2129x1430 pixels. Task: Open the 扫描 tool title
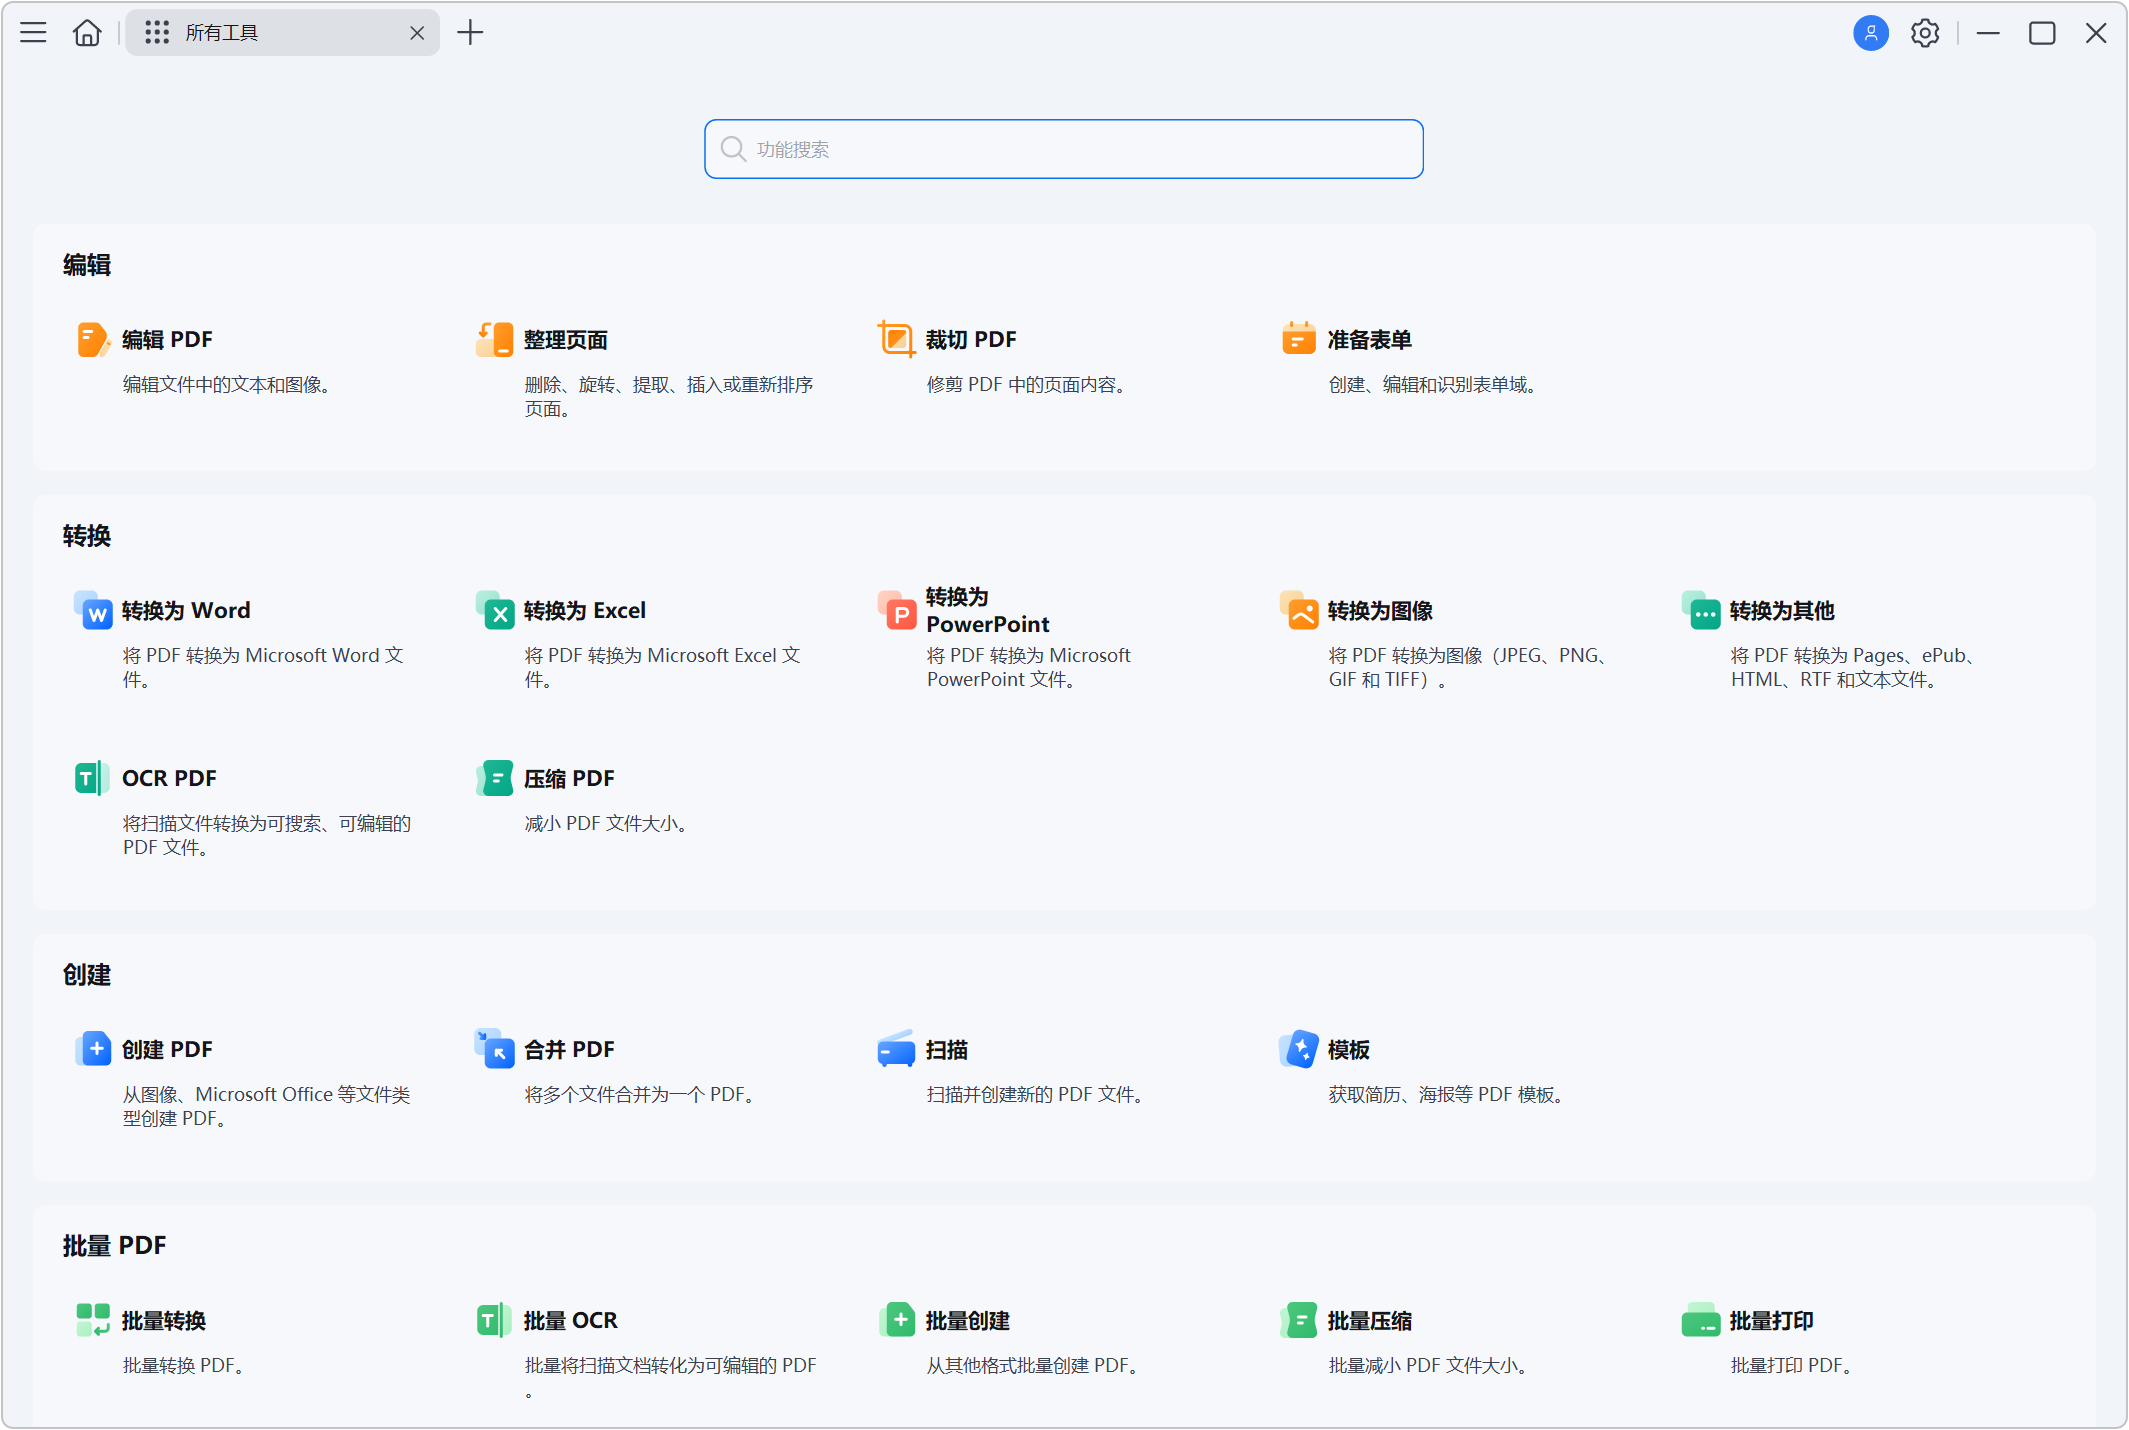(947, 1050)
